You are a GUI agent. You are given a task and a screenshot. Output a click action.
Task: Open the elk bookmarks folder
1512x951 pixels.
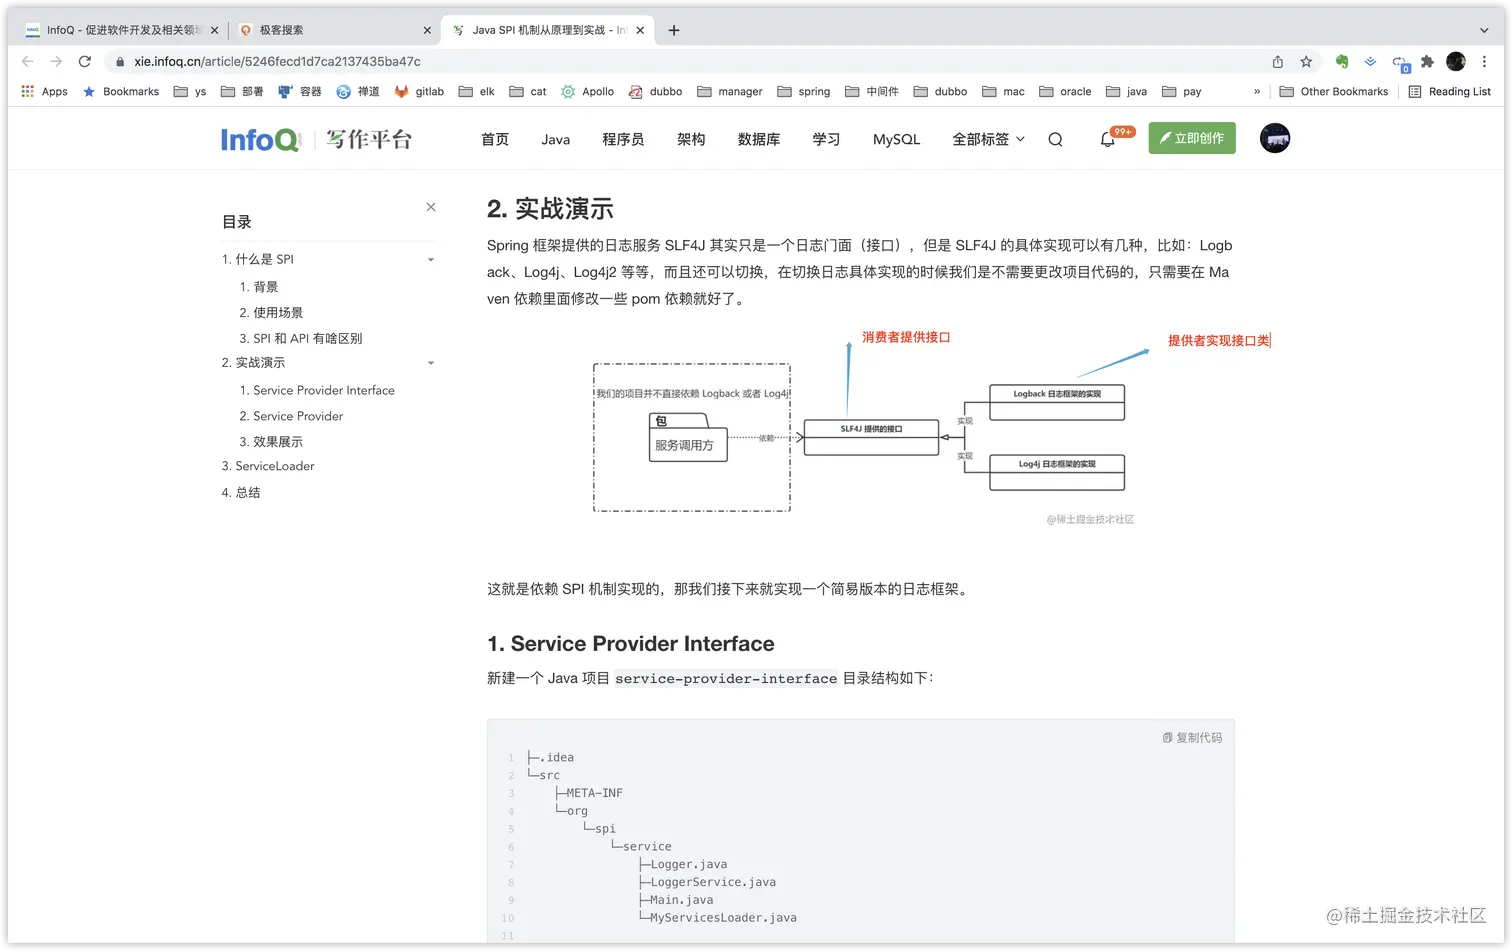477,91
